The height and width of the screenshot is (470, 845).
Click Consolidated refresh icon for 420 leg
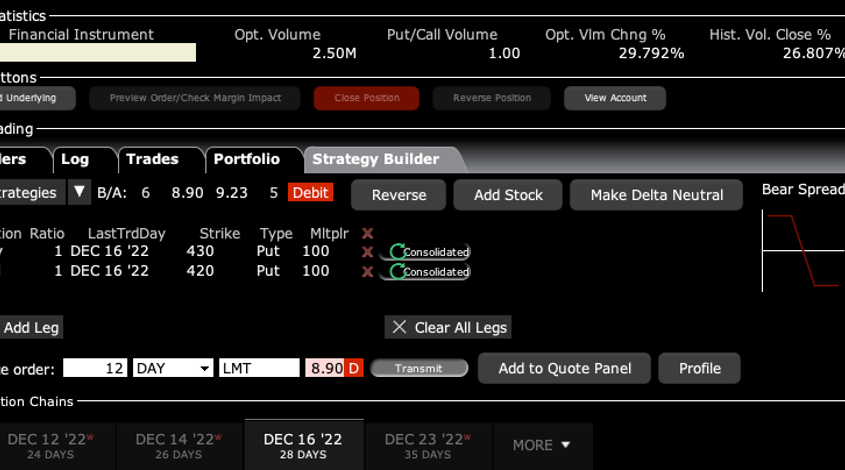(398, 271)
